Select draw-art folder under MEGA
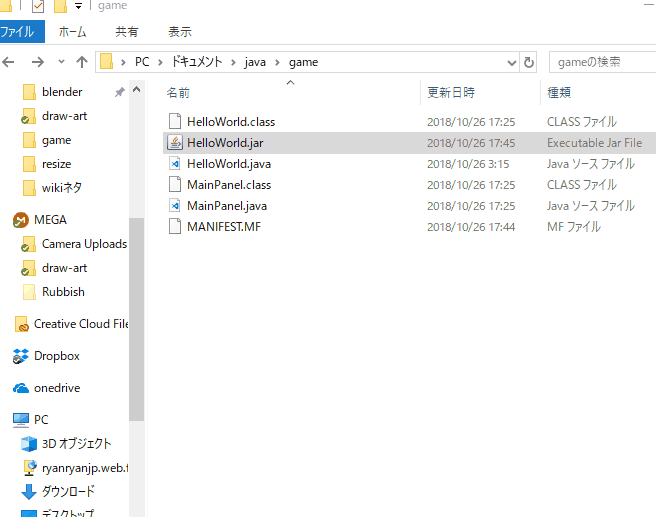 [64, 268]
